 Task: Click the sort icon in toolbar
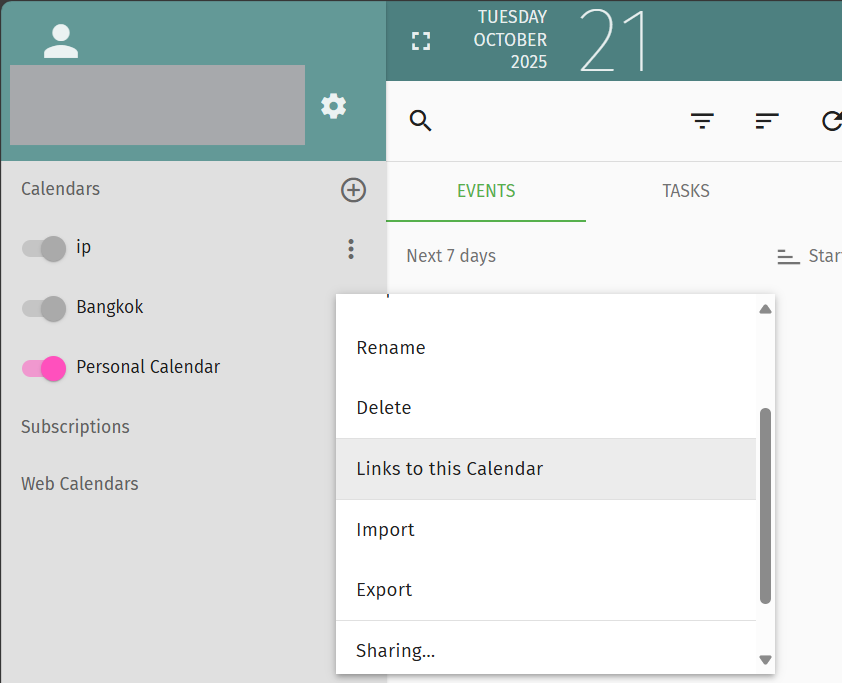[767, 121]
